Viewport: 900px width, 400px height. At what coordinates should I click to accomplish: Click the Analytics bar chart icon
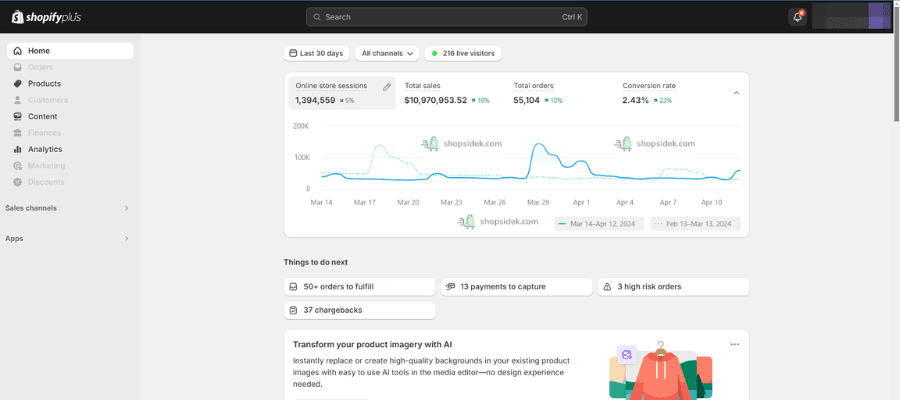(x=17, y=149)
